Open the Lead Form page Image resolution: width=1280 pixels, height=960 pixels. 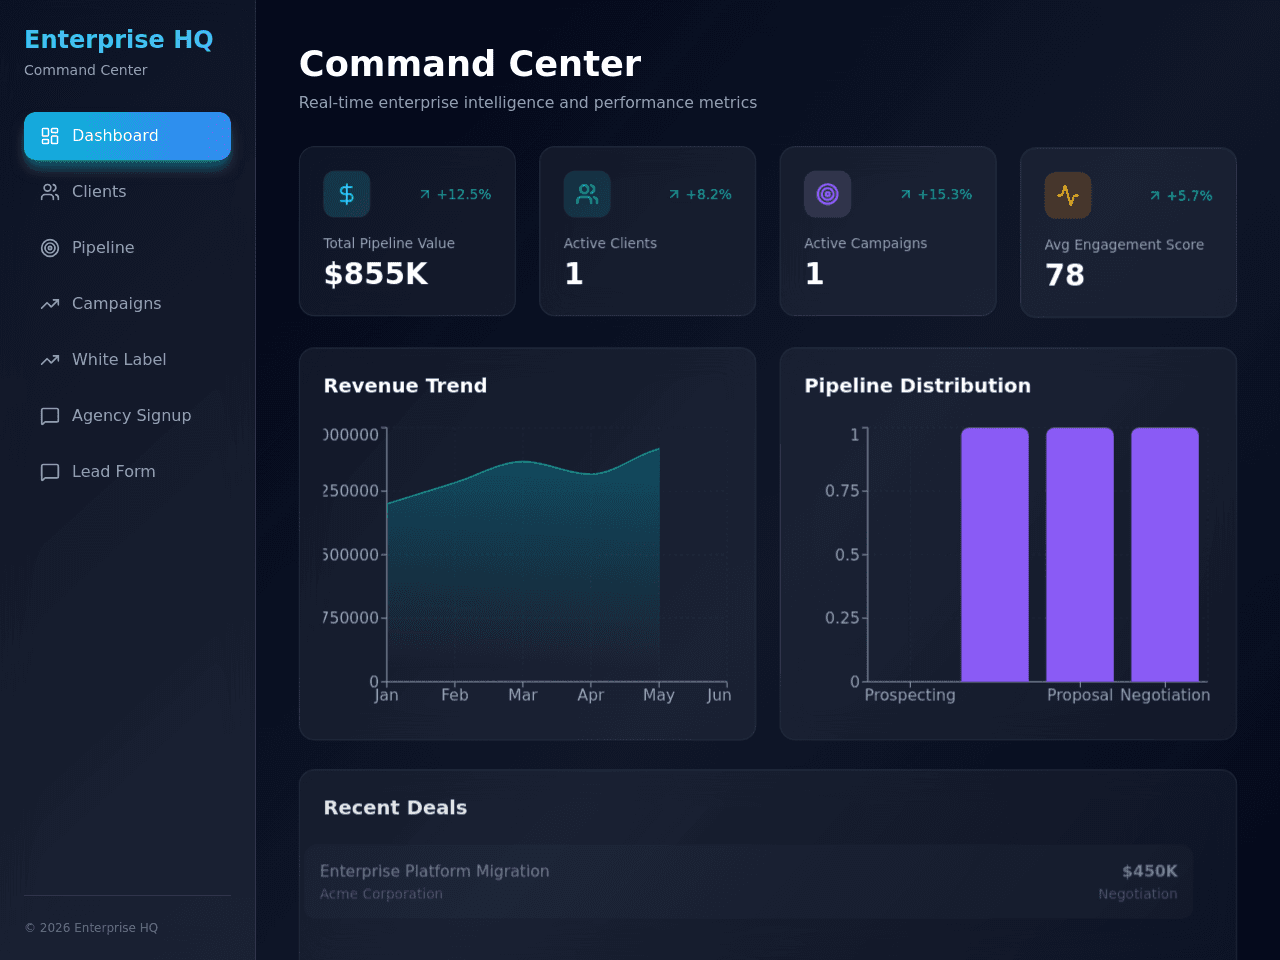(127, 472)
